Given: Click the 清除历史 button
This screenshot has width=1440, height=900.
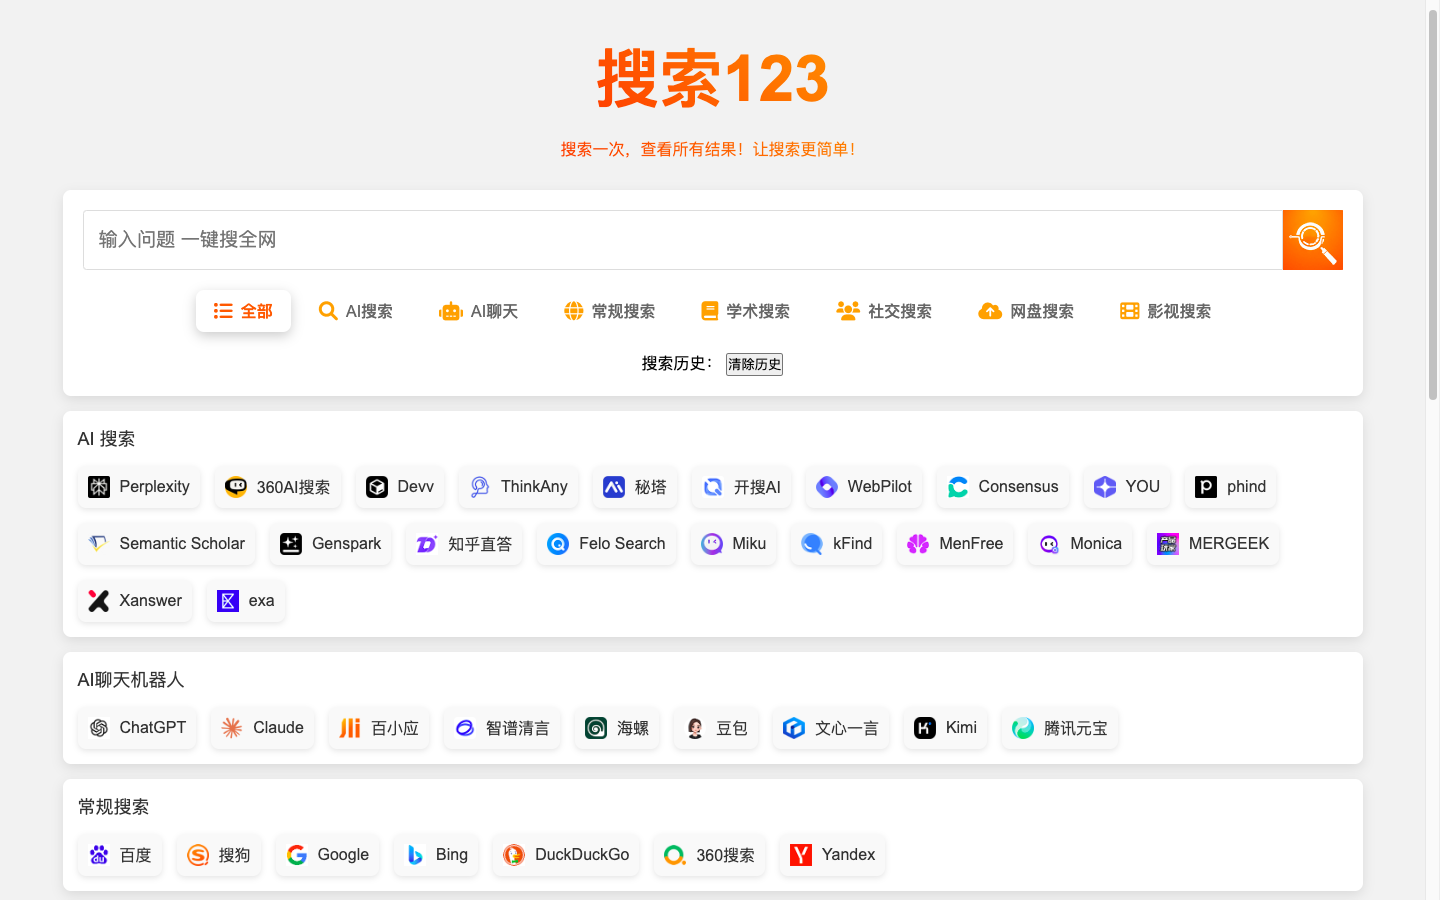Looking at the screenshot, I should pos(754,364).
